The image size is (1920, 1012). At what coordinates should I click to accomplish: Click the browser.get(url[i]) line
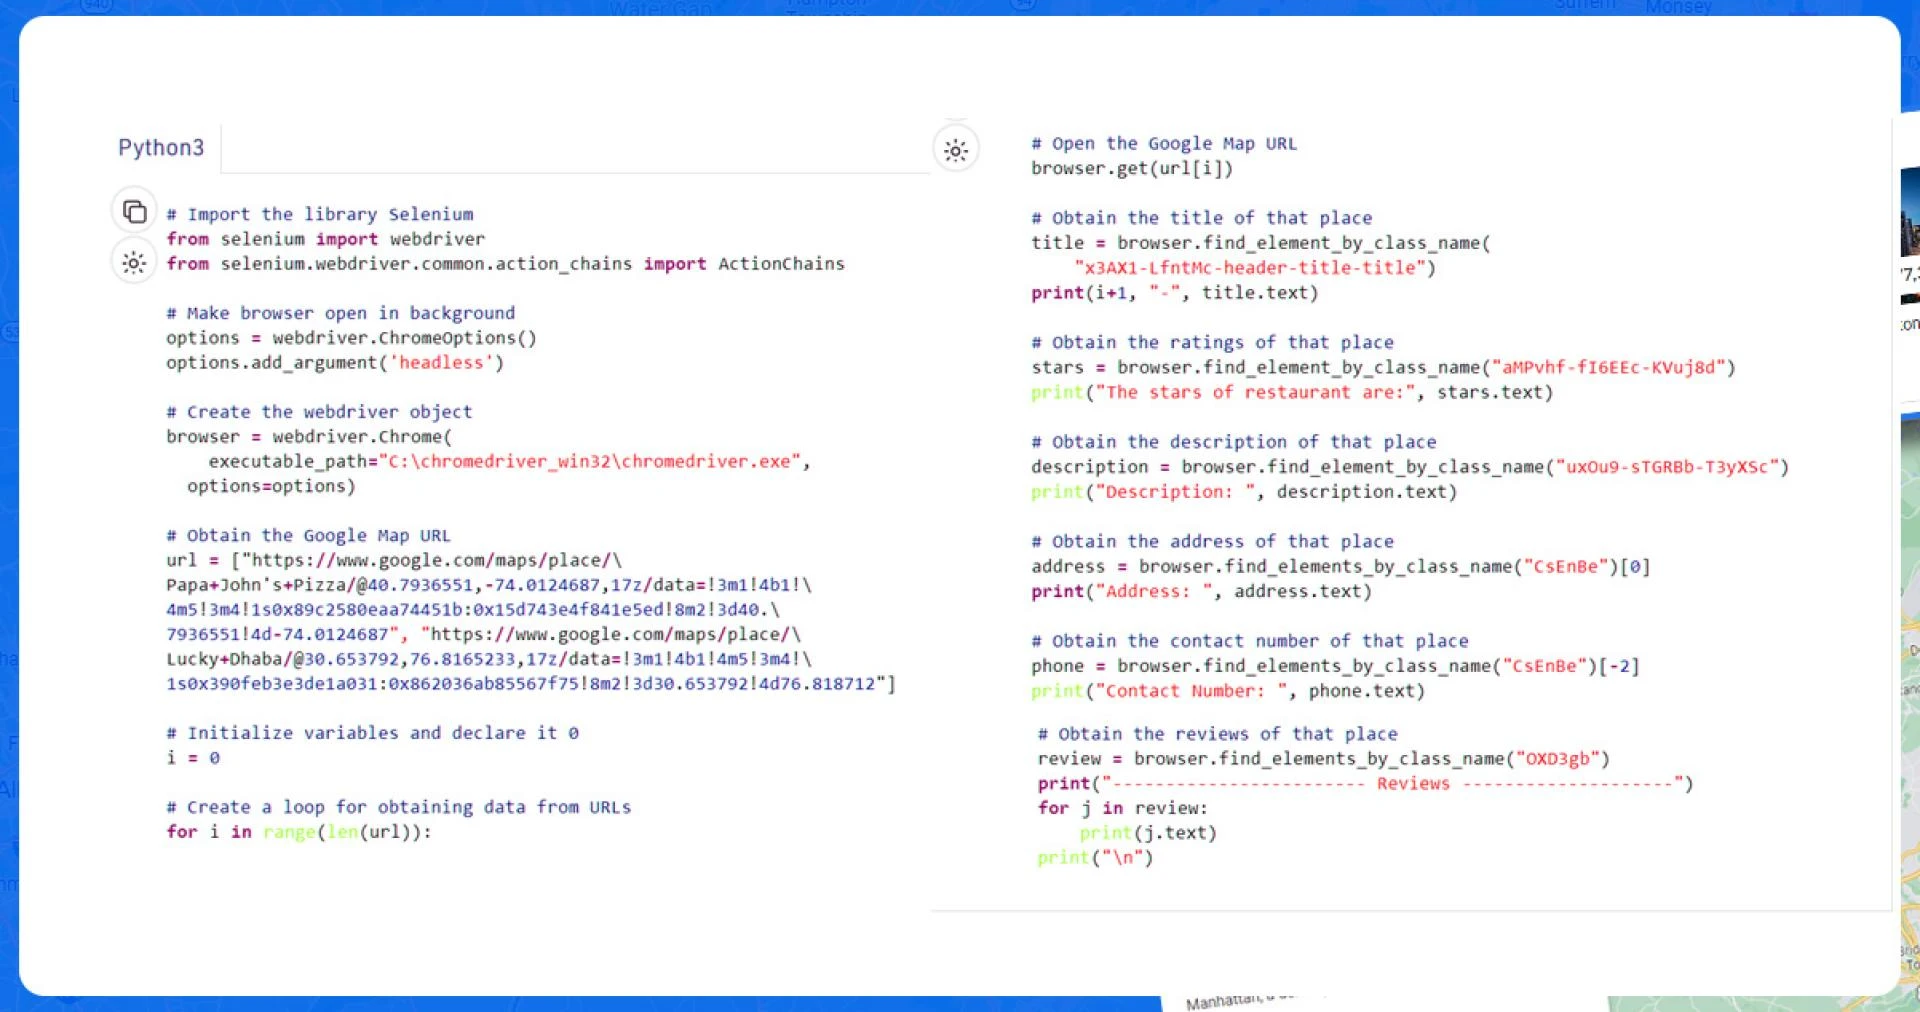point(1131,168)
